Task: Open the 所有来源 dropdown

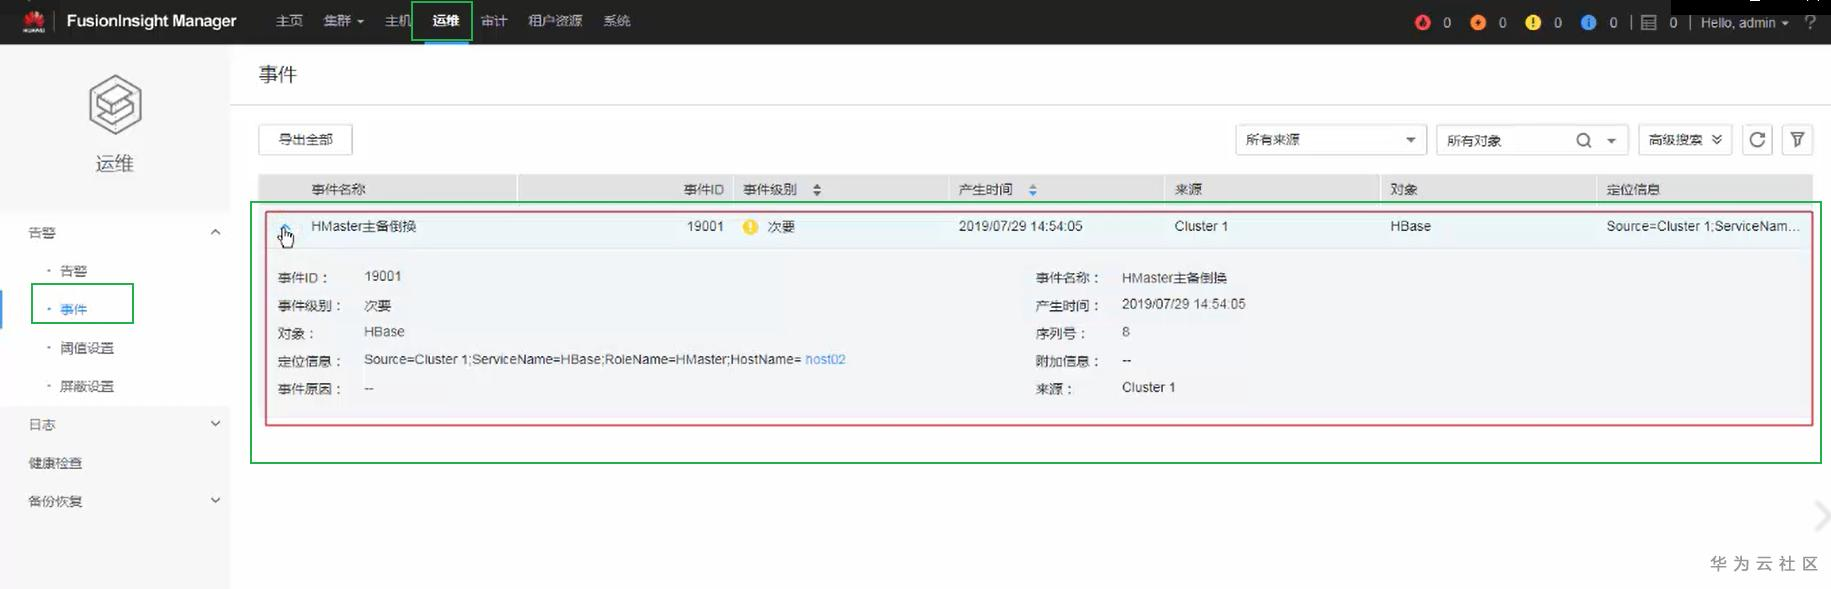Action: tap(1330, 139)
